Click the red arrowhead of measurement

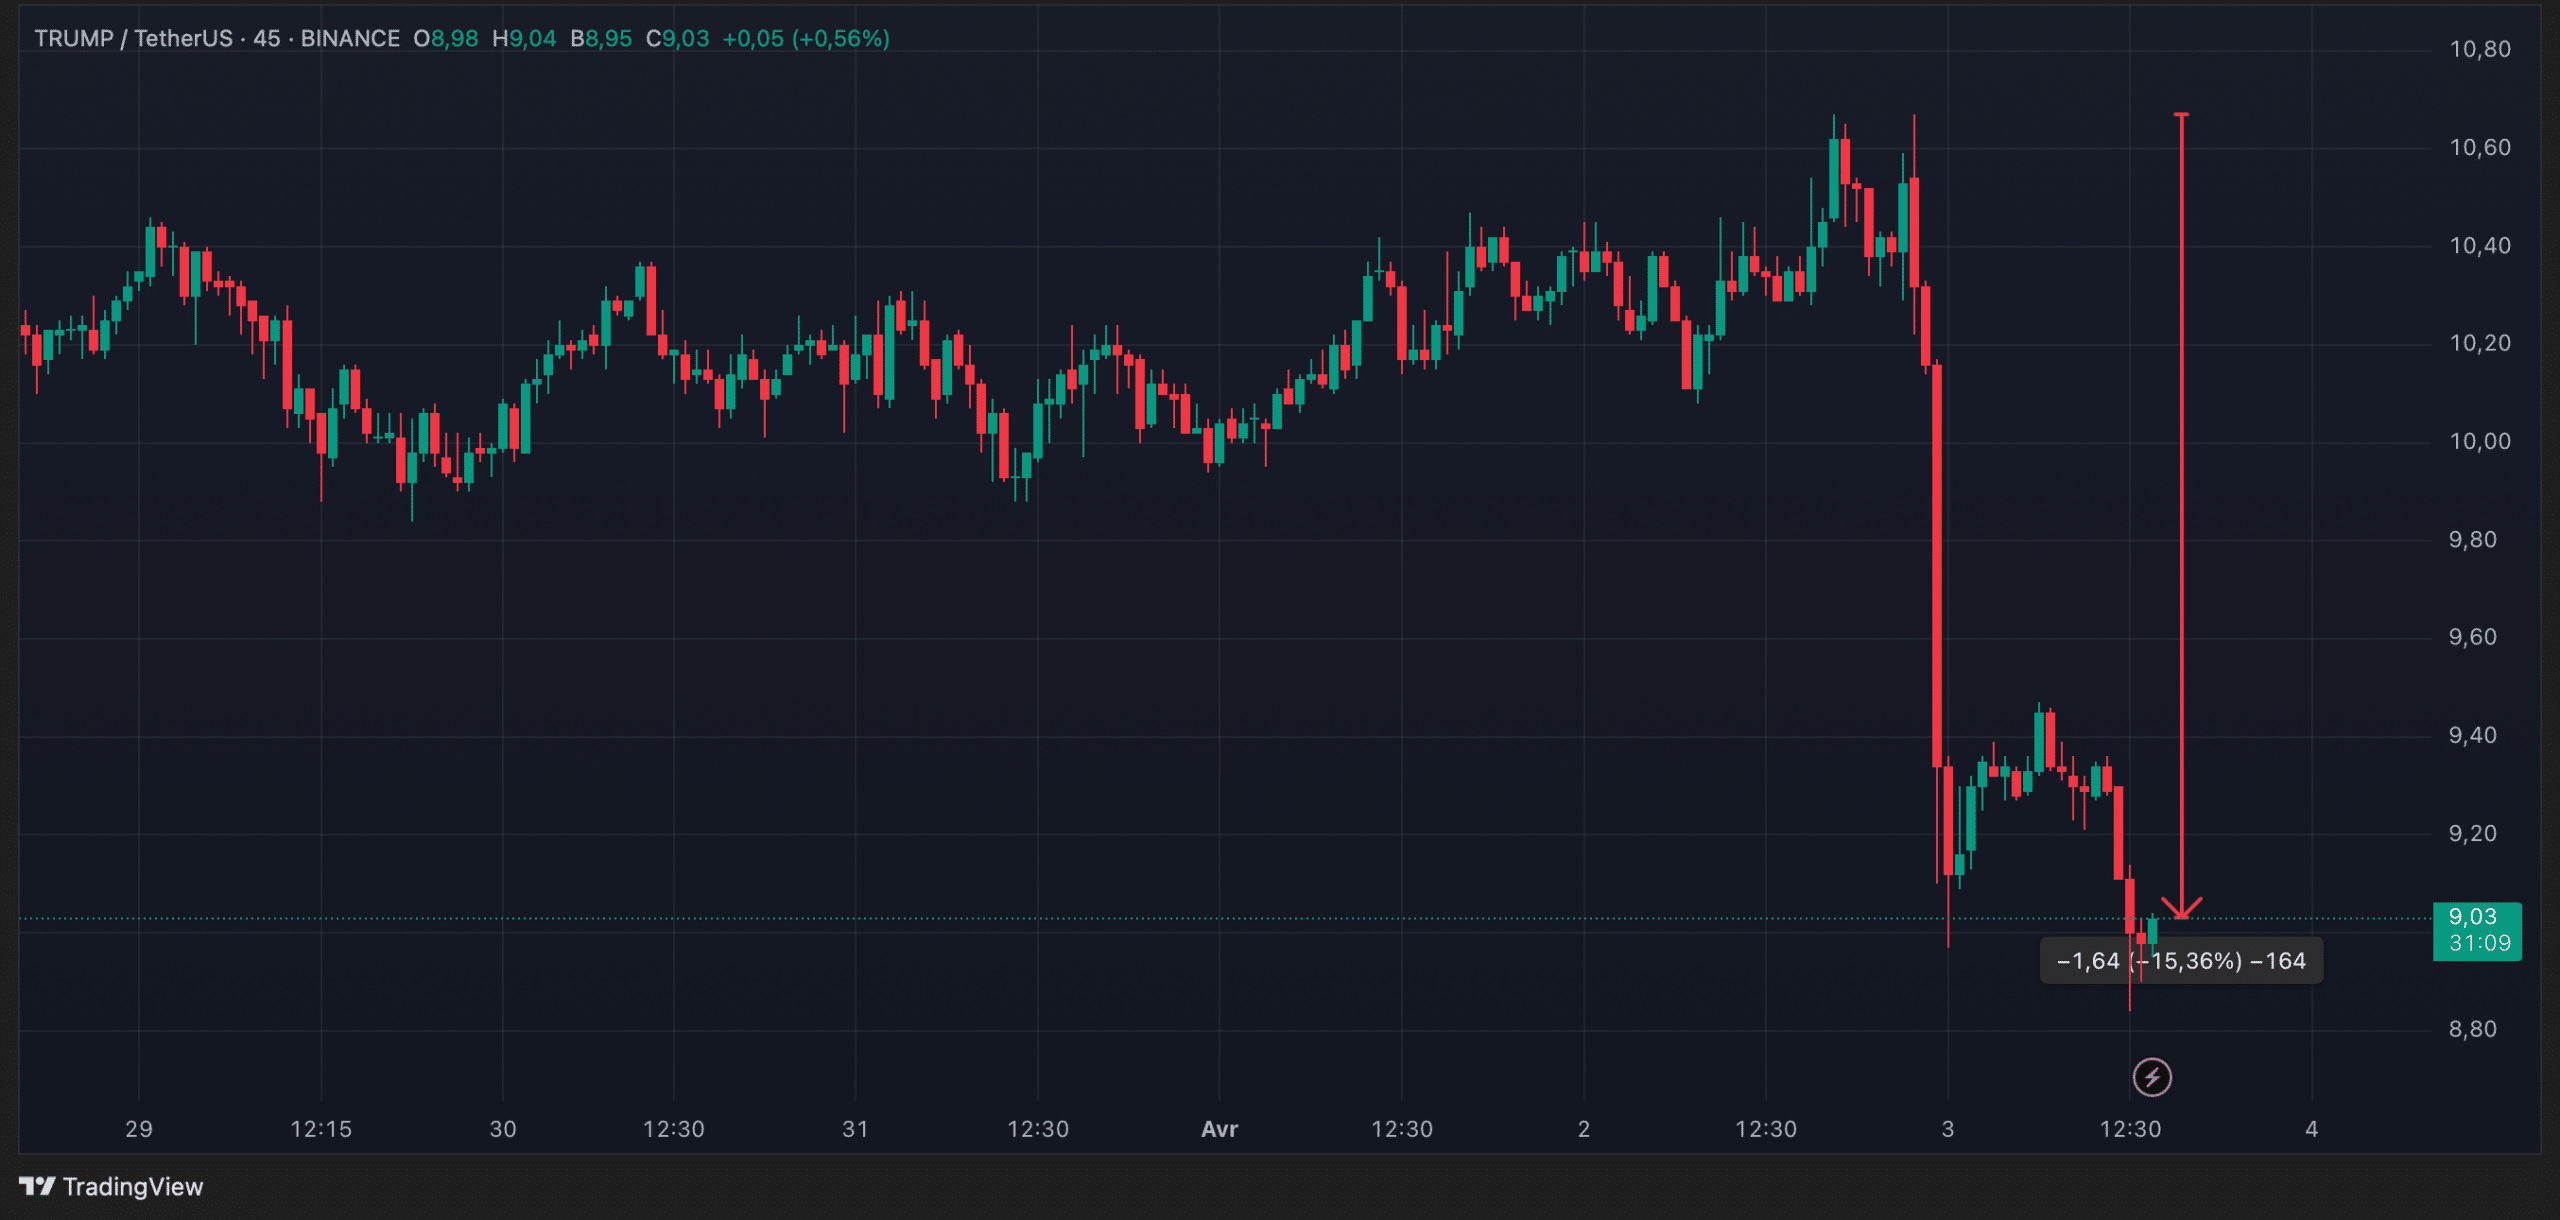[2181, 908]
